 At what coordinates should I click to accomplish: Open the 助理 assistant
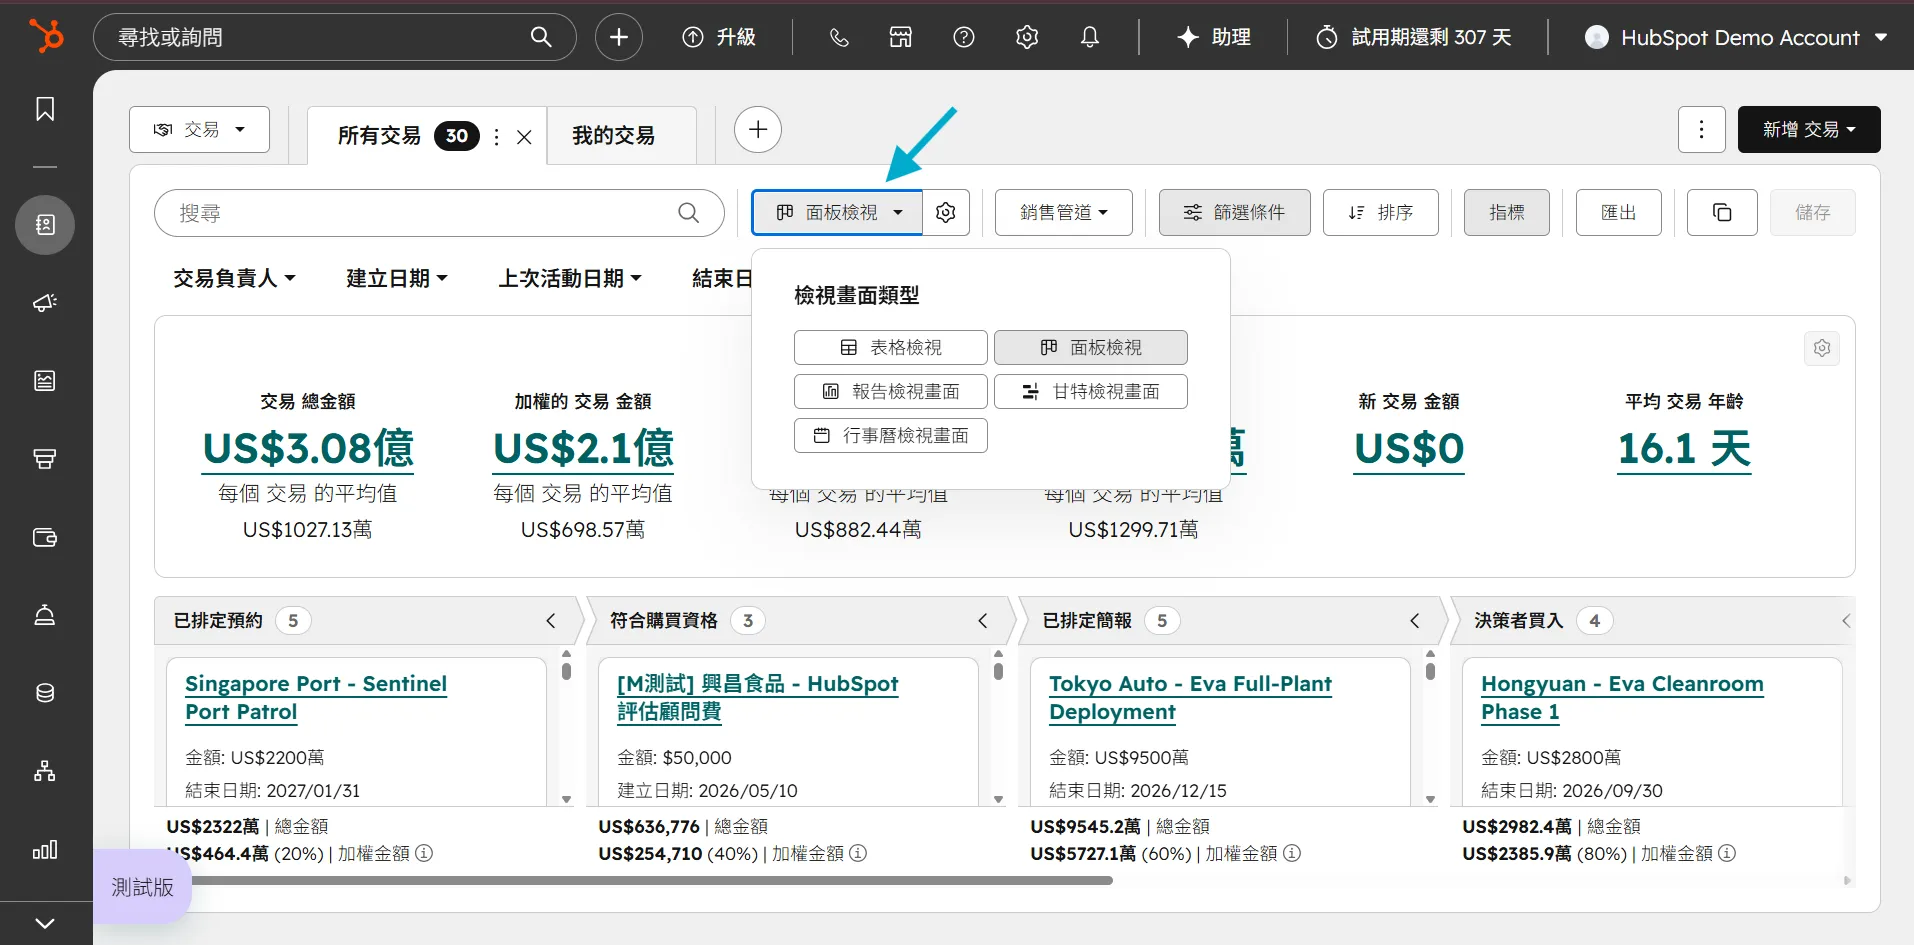[x=1214, y=37]
